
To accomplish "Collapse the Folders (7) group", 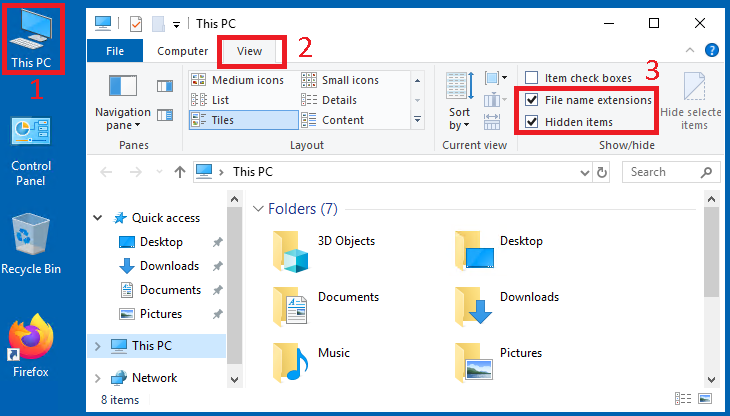I will [x=258, y=209].
